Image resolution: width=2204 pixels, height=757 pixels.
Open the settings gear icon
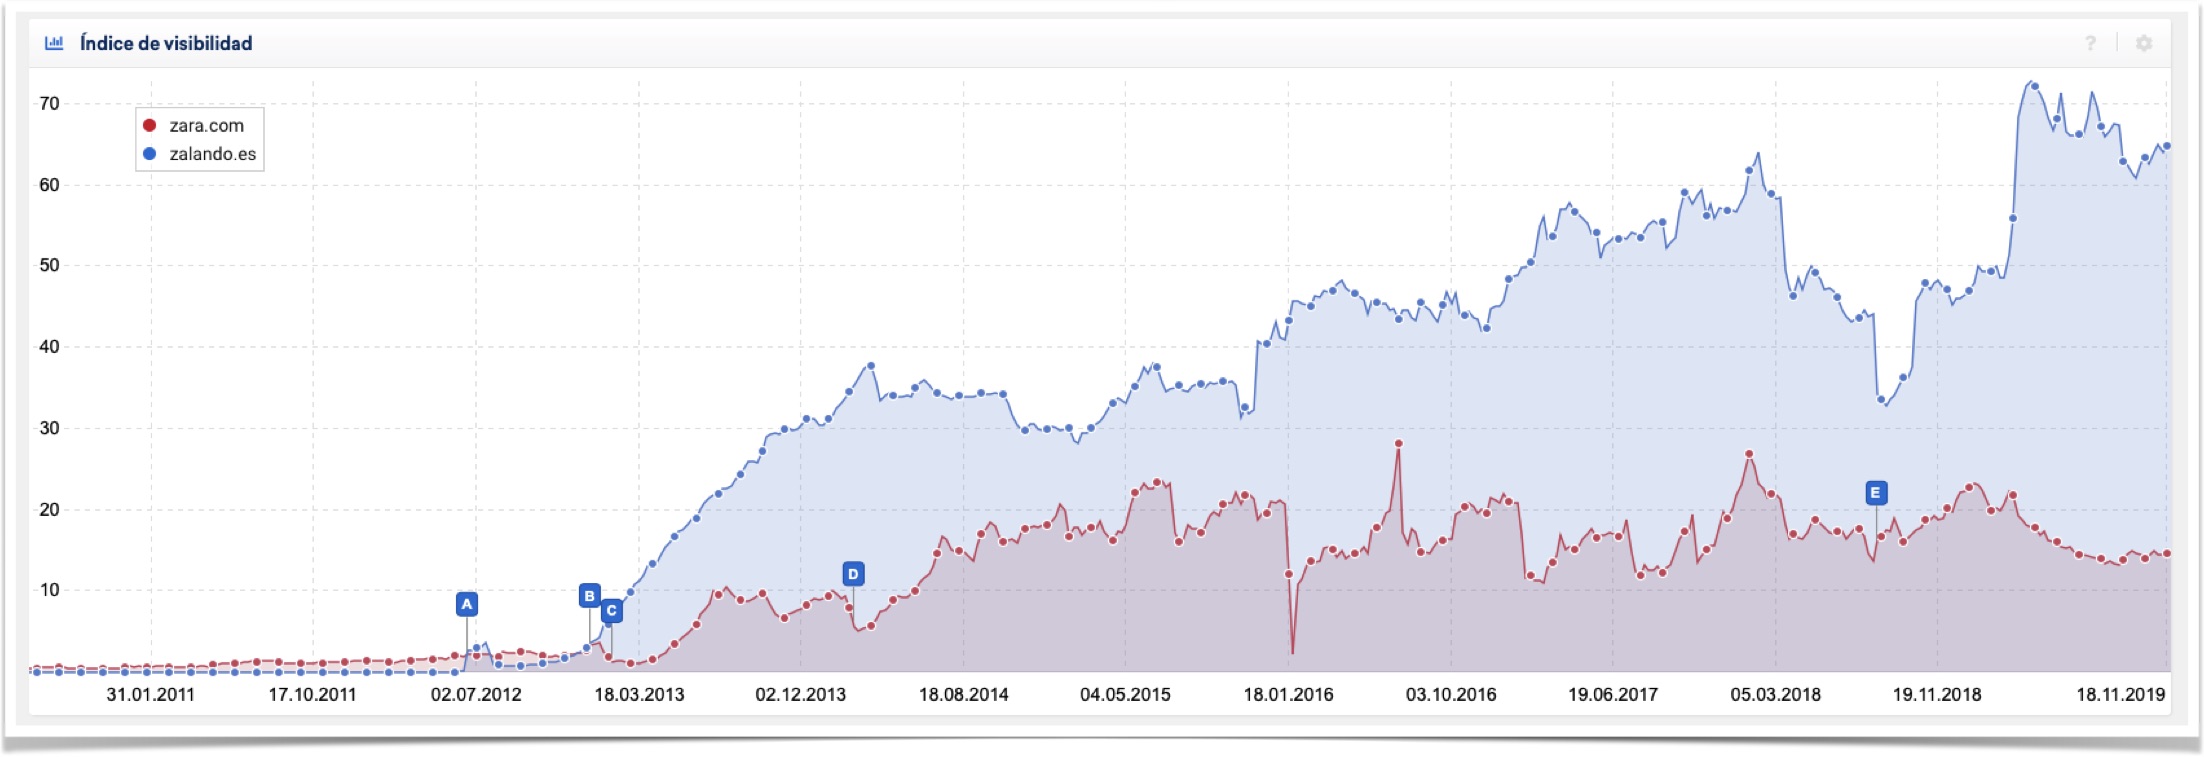click(2144, 43)
